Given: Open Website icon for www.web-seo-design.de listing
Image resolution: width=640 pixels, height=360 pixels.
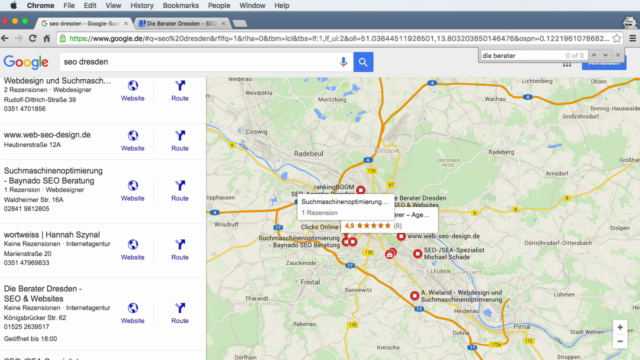Looking at the screenshot, I should point(133,140).
